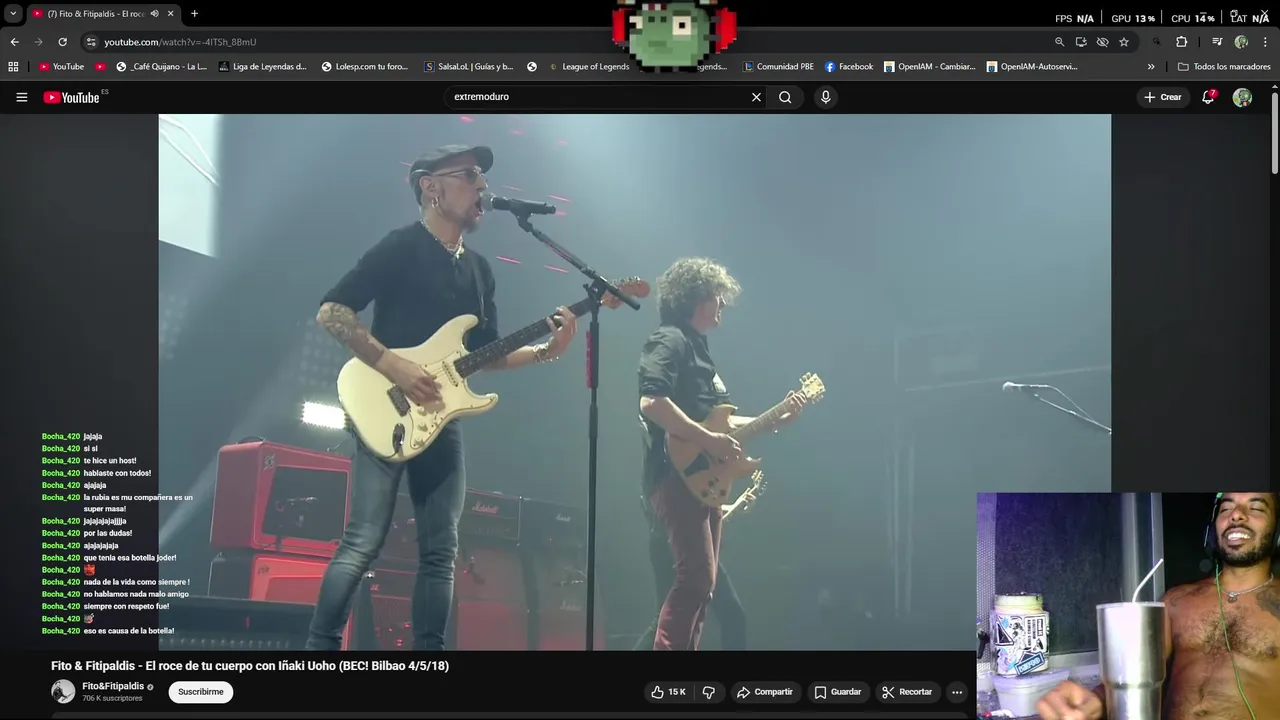The width and height of the screenshot is (1280, 720).
Task: Open Todos los marcadores folder
Action: 1224,67
